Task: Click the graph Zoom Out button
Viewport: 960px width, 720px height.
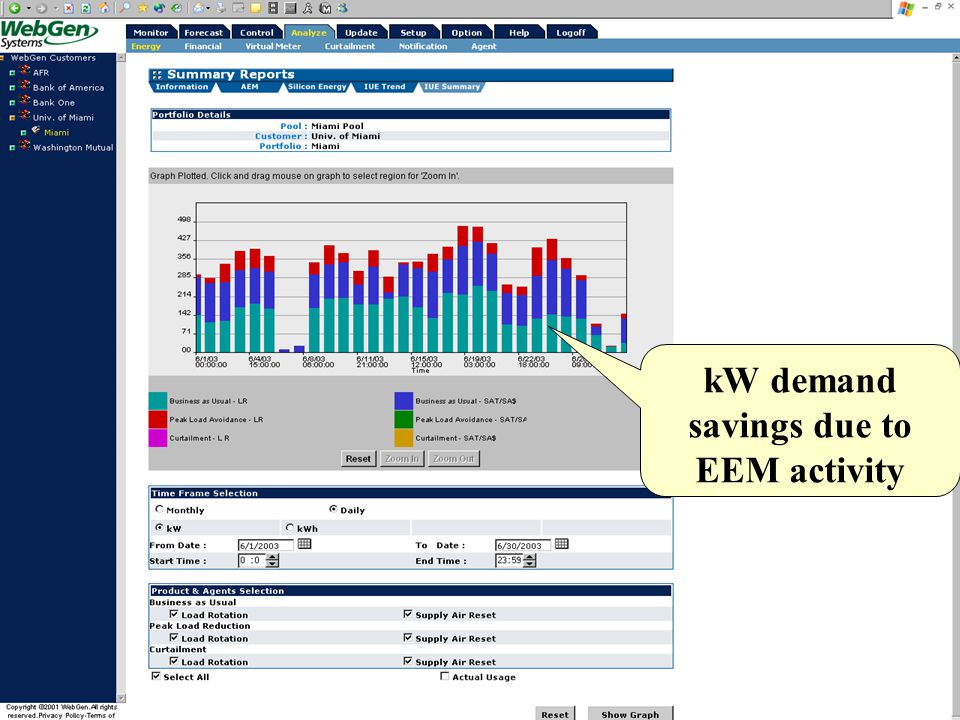Action: point(453,459)
